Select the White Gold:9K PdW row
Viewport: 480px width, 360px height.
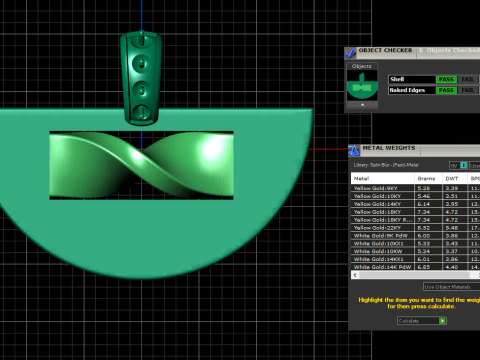pyautogui.click(x=415, y=236)
